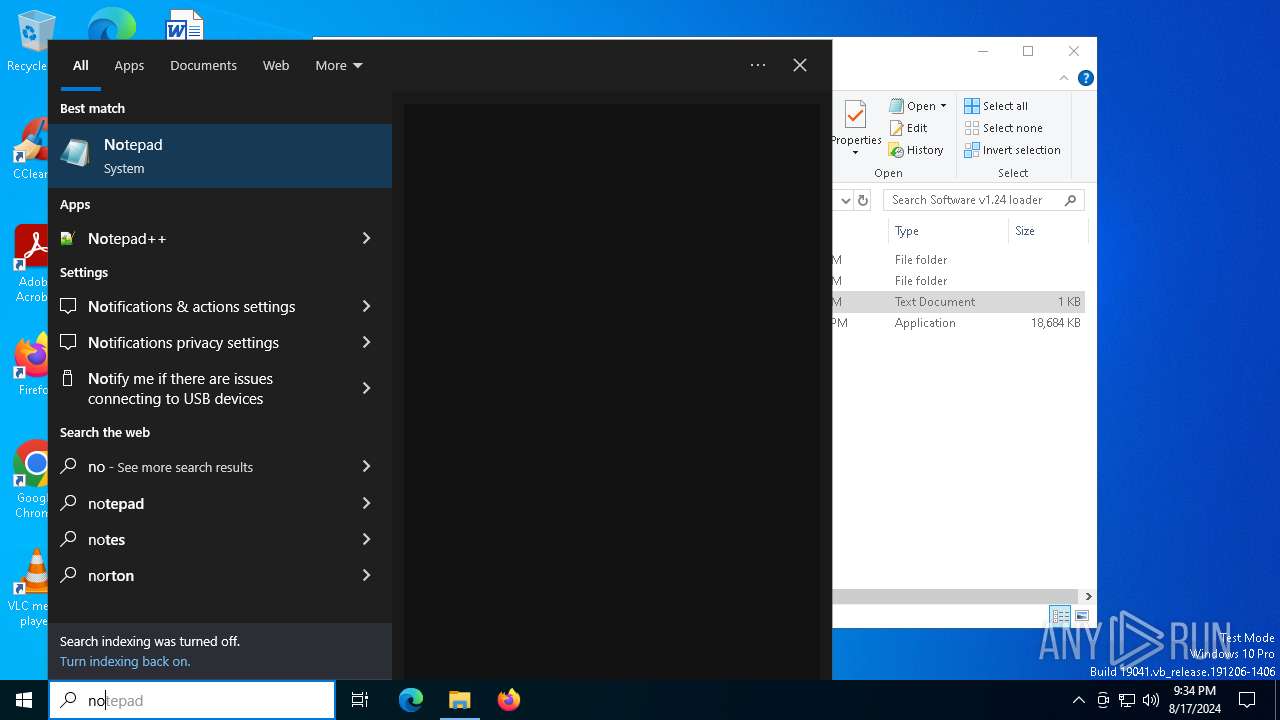Open search panel options ellipsis menu
The width and height of the screenshot is (1280, 720).
(758, 65)
